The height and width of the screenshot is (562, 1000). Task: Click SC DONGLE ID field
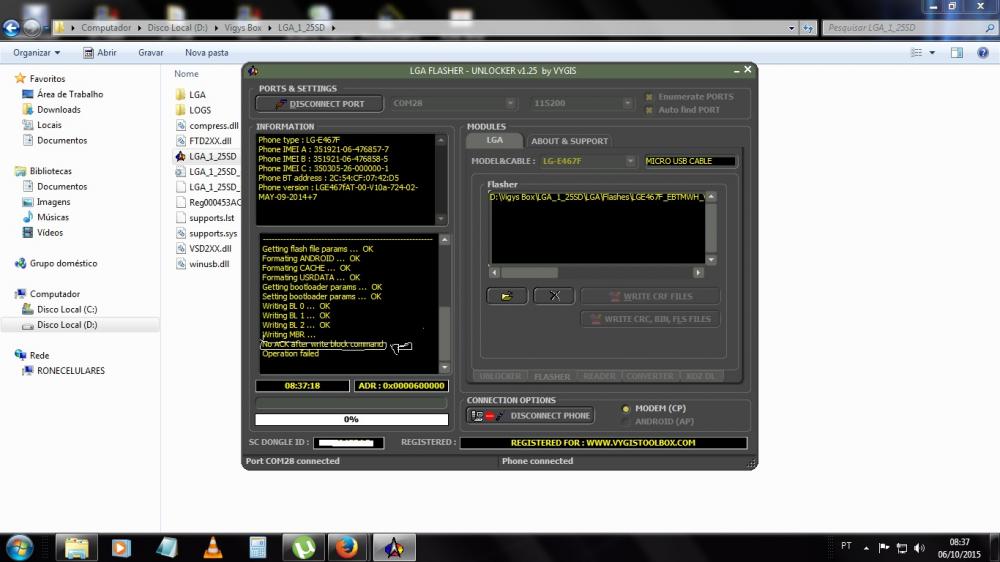[x=351, y=443]
